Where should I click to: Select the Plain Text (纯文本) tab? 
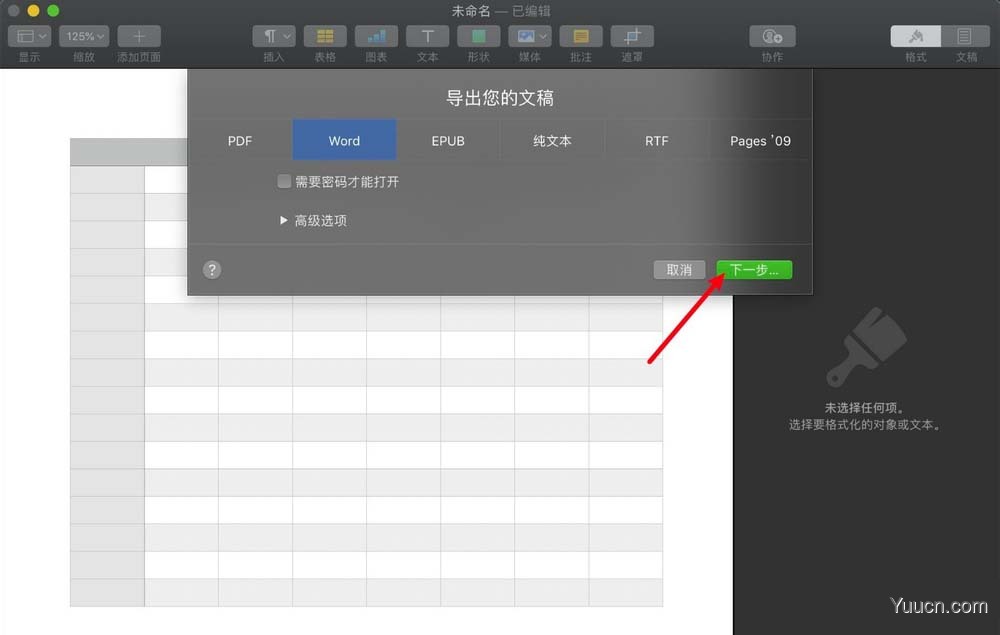552,140
